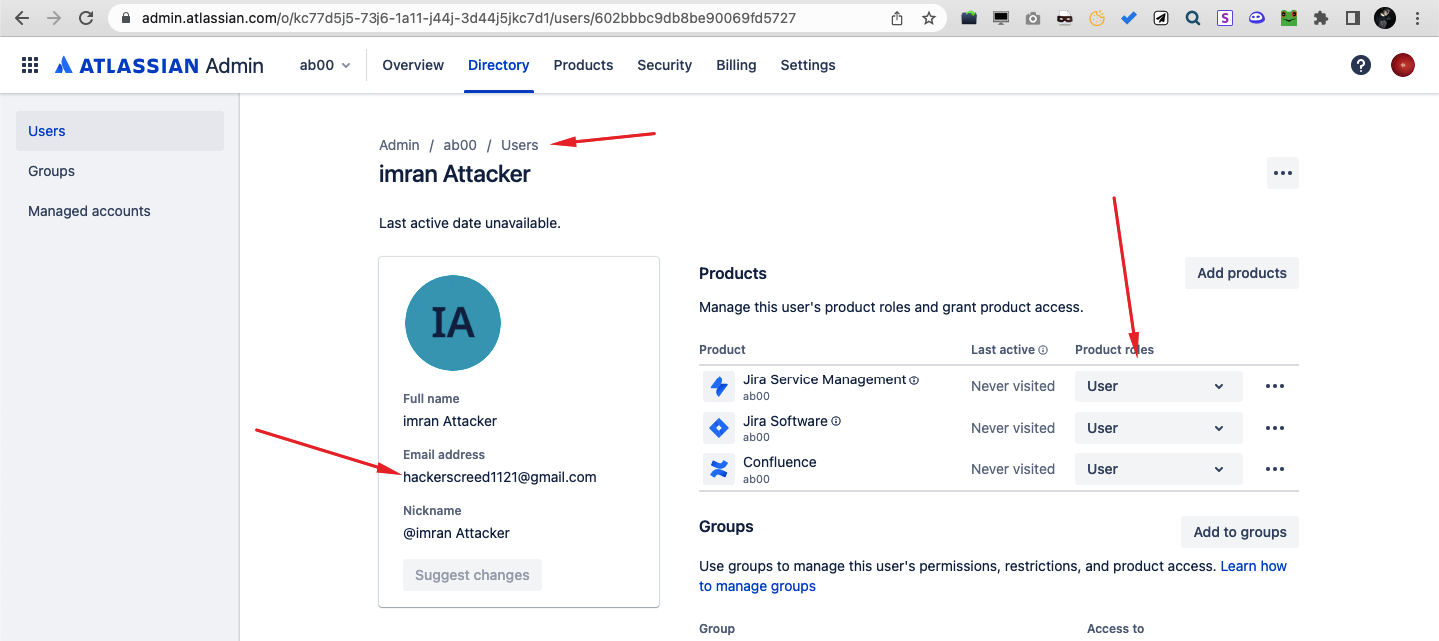1439x641 pixels.
Task: Click the browser back arrow
Action: (22, 18)
